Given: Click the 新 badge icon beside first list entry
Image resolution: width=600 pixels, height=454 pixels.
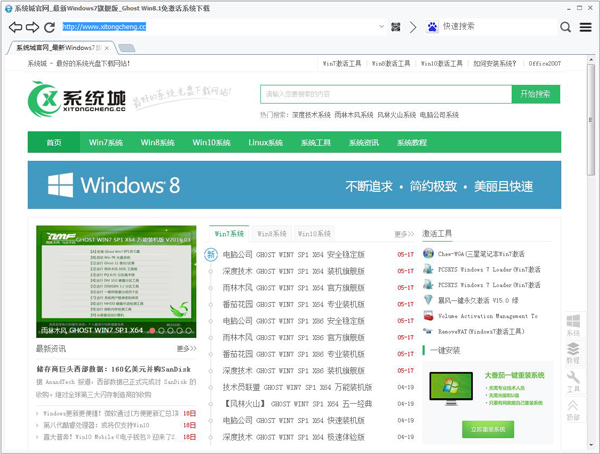Looking at the screenshot, I should pos(211,255).
